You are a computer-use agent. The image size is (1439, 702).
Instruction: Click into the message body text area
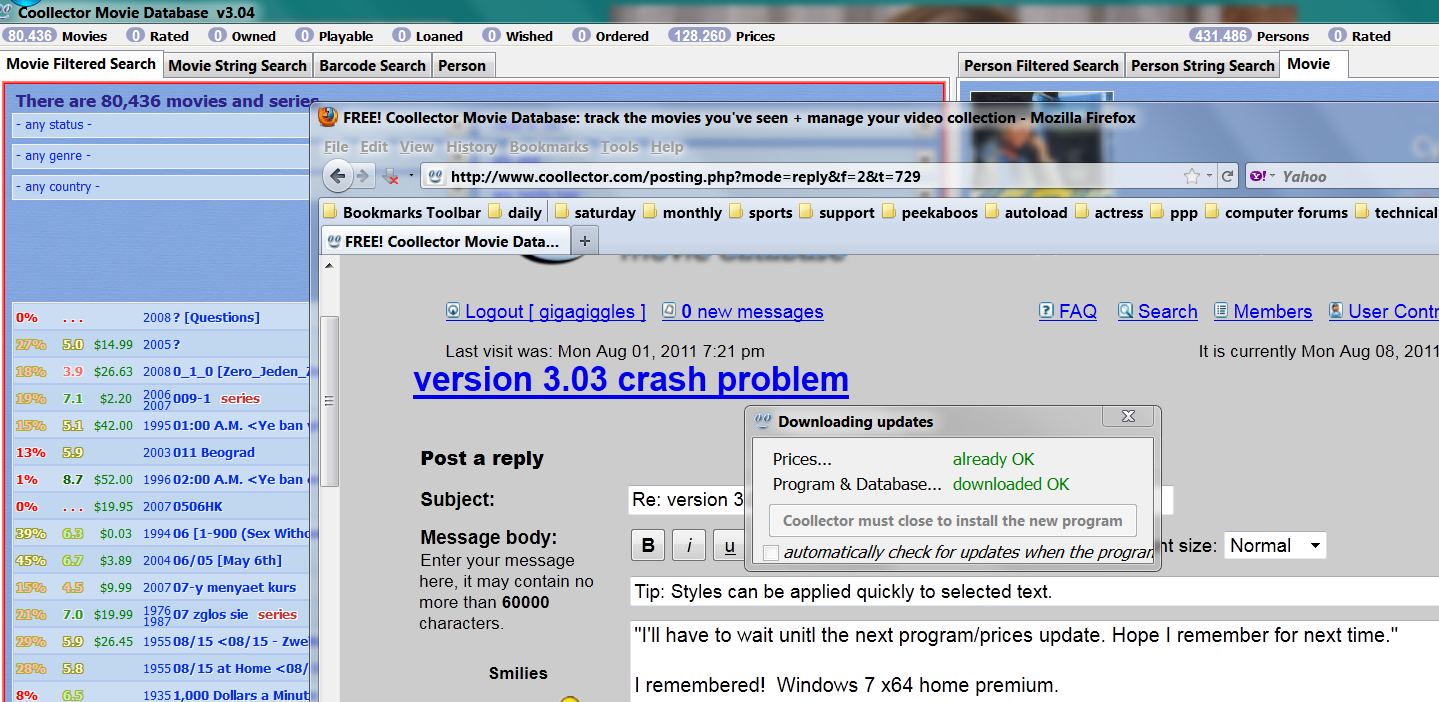coord(1034,660)
